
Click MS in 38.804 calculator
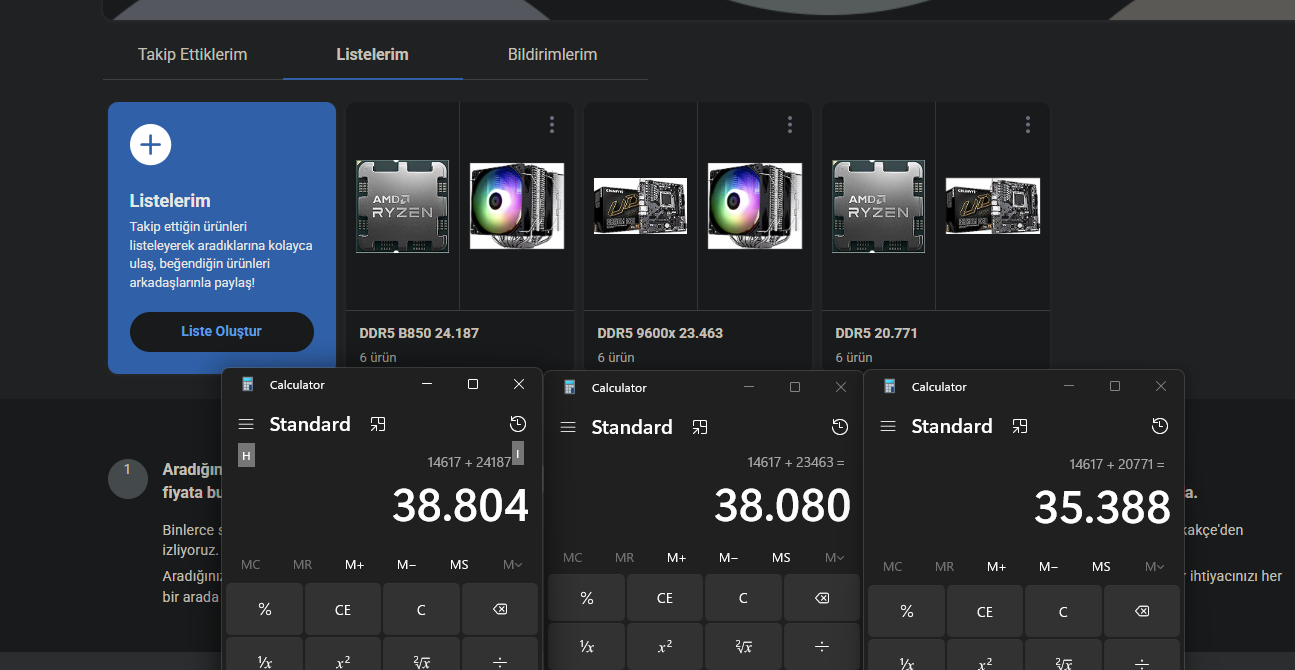coord(459,565)
